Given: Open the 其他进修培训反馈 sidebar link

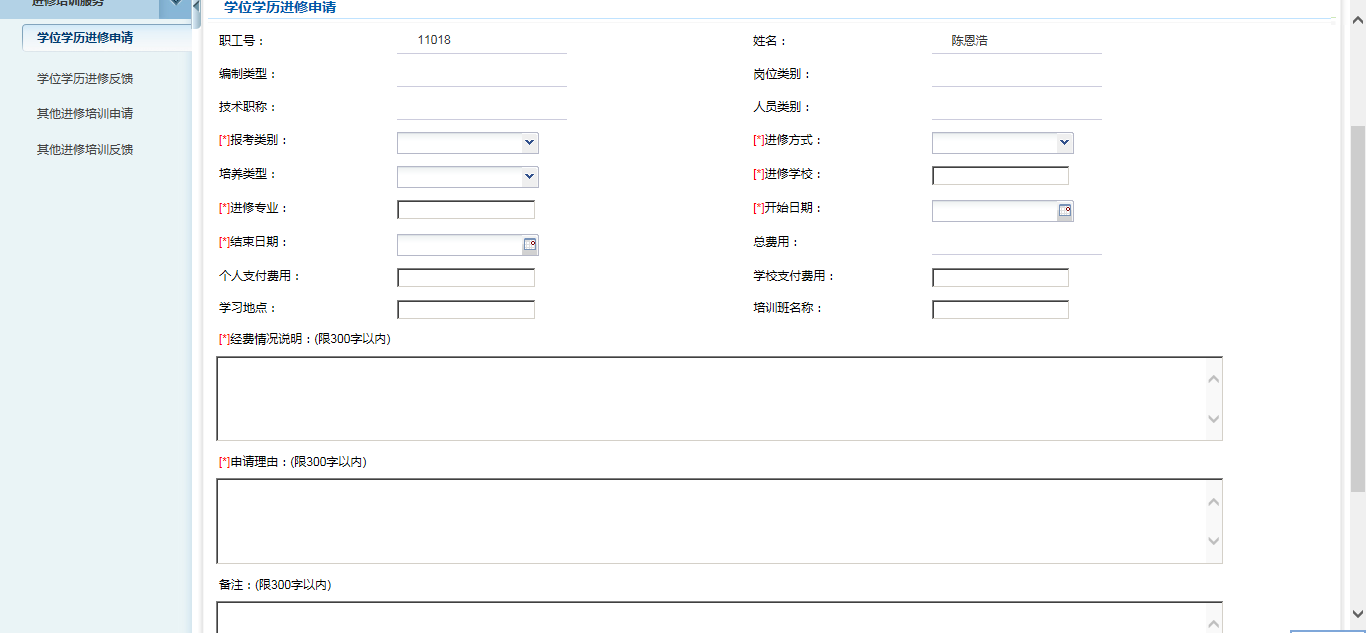Looking at the screenshot, I should pos(85,150).
